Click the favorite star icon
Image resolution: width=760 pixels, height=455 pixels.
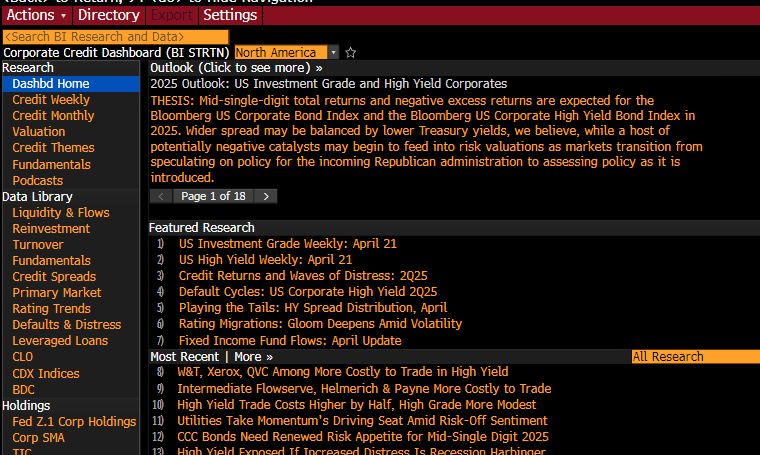(x=350, y=52)
